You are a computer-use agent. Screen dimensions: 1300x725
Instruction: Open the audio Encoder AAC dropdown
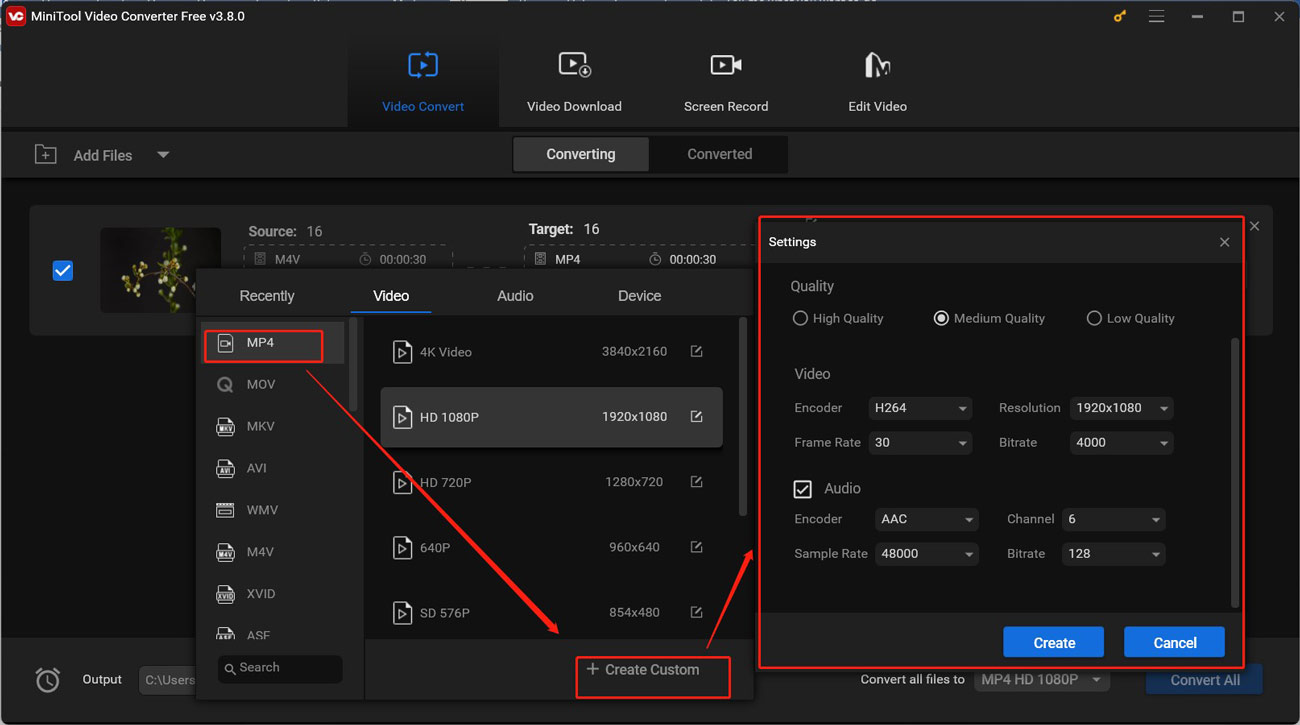point(926,520)
